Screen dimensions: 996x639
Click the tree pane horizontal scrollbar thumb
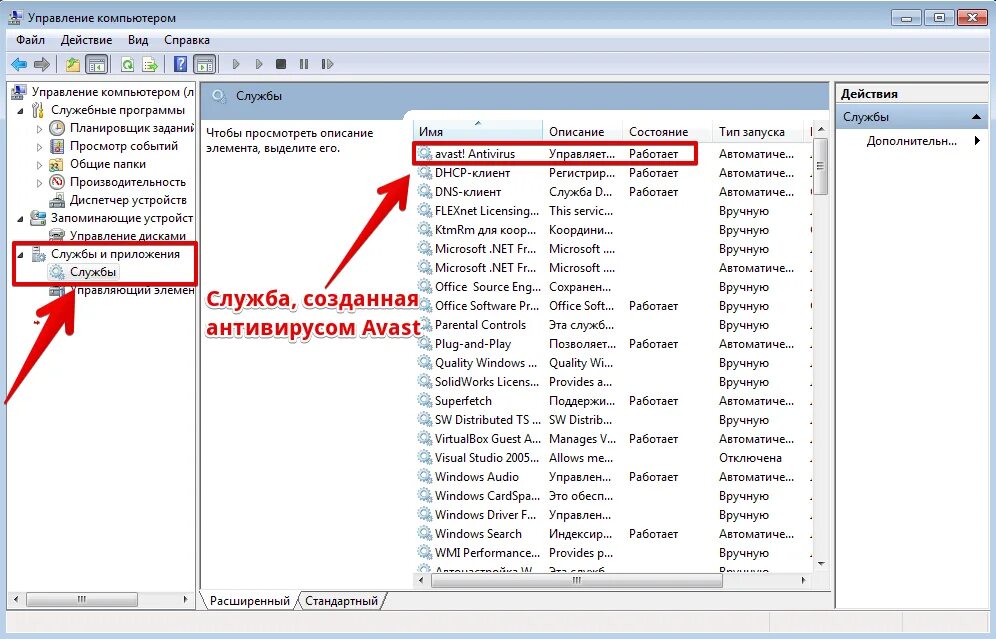click(x=82, y=600)
